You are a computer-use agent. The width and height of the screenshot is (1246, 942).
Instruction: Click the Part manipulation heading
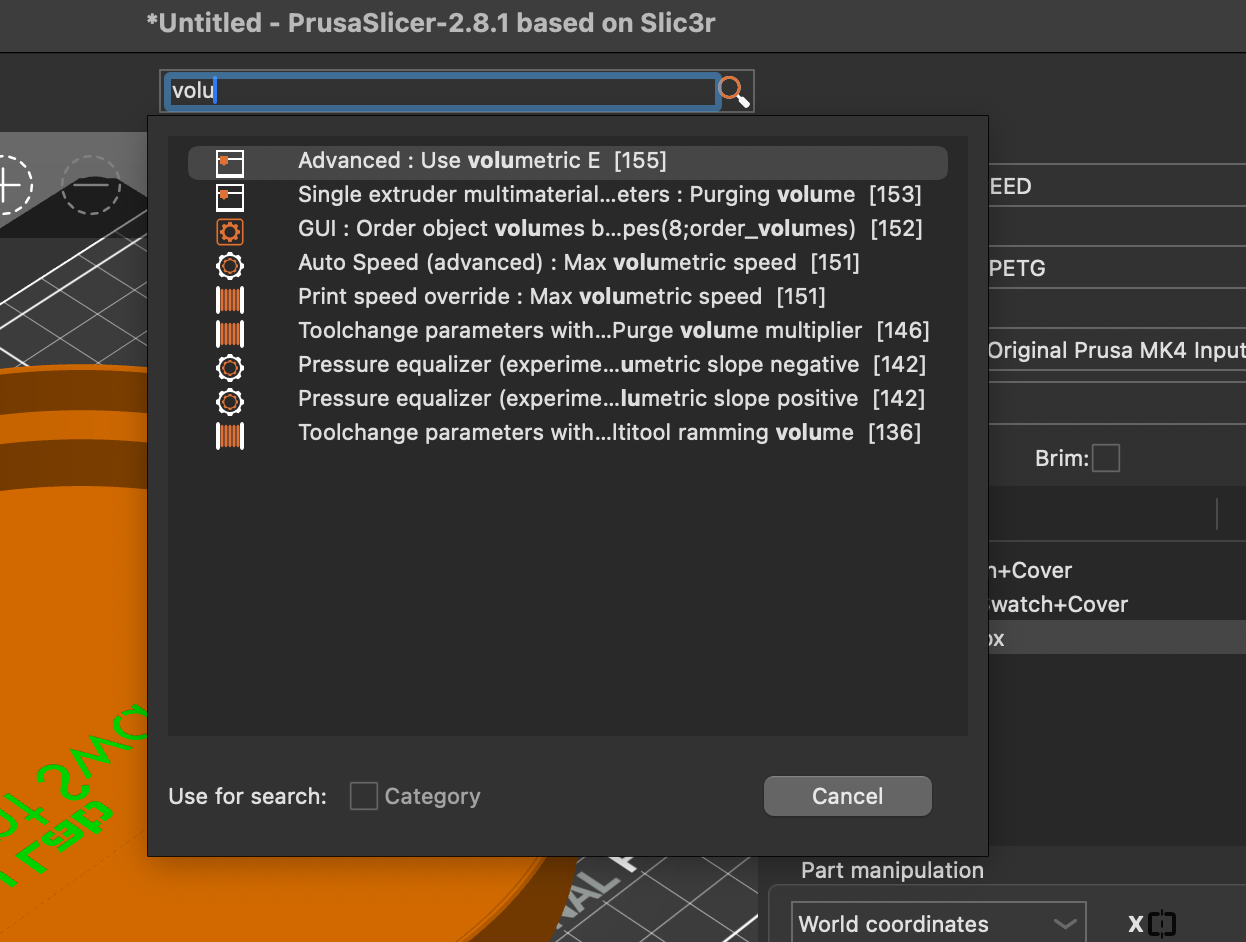[x=892, y=871]
